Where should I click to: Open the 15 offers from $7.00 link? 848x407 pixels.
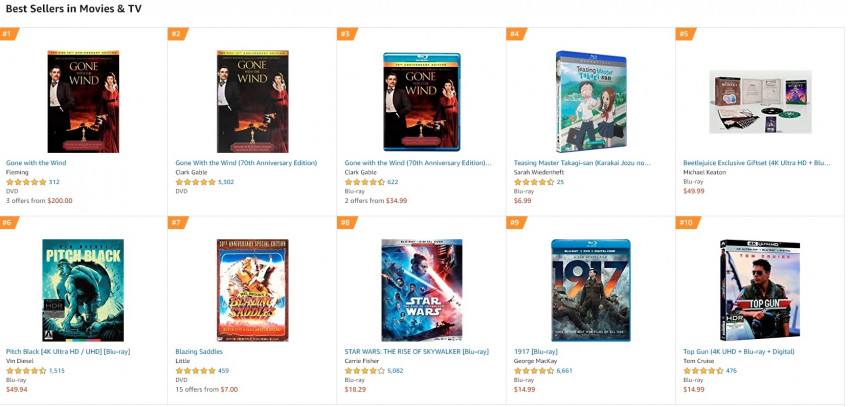pos(207,389)
